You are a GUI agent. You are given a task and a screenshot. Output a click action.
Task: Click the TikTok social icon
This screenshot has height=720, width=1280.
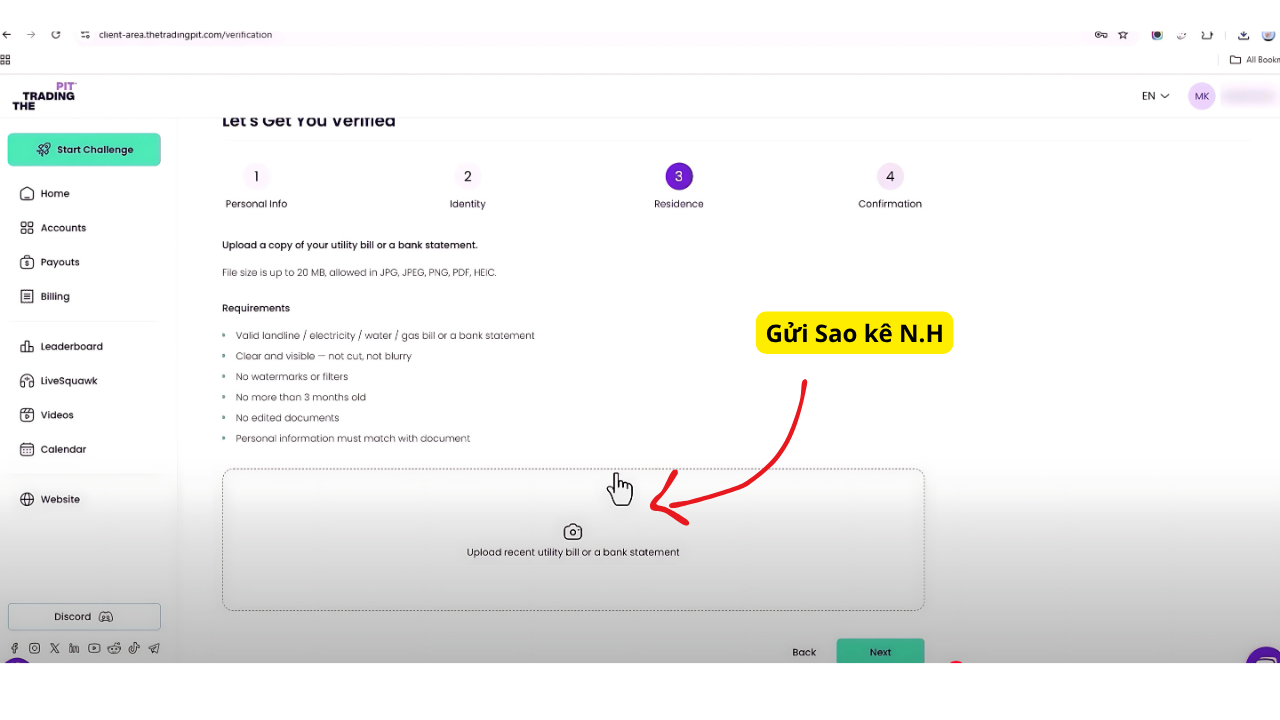coord(134,648)
